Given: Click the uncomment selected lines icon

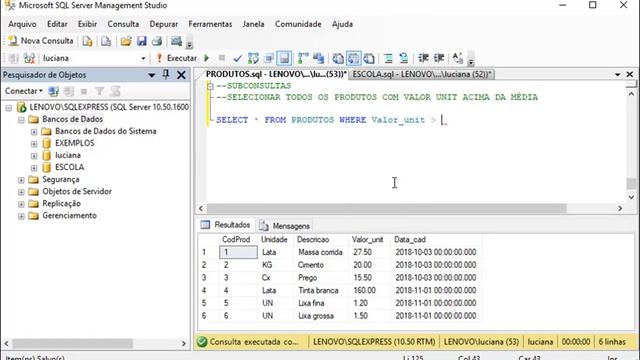Looking at the screenshot, I should pyautogui.click(x=404, y=58).
